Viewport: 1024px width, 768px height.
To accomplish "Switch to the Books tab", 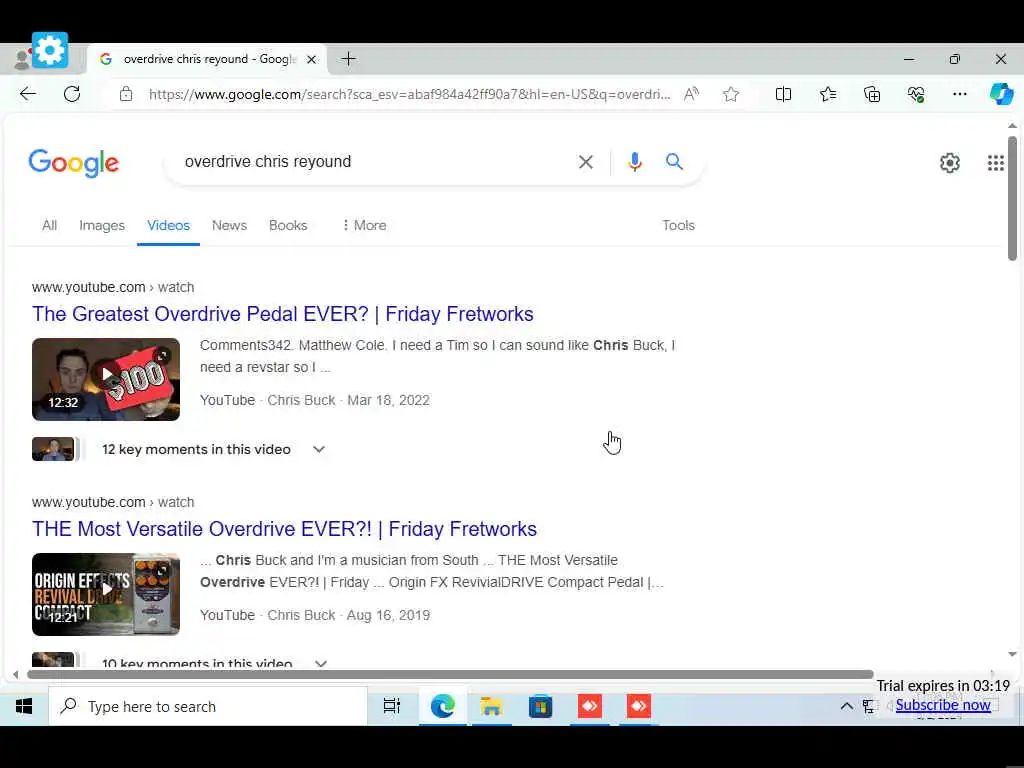I will 288,225.
